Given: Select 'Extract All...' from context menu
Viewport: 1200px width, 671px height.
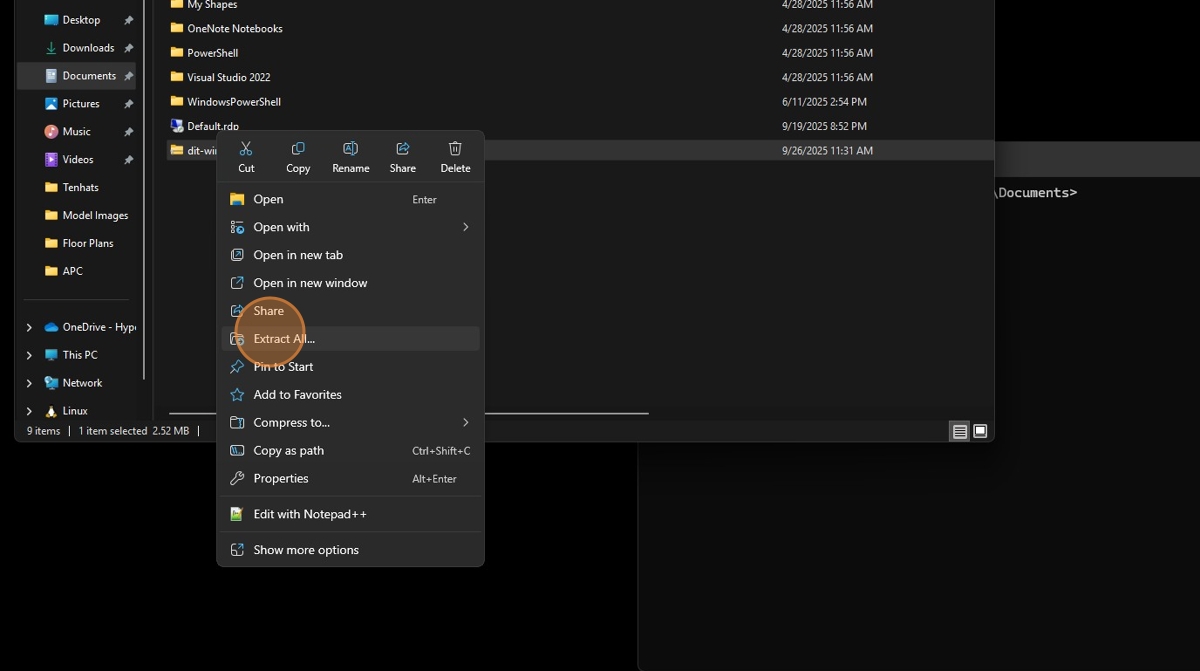Looking at the screenshot, I should pyautogui.click(x=284, y=339).
